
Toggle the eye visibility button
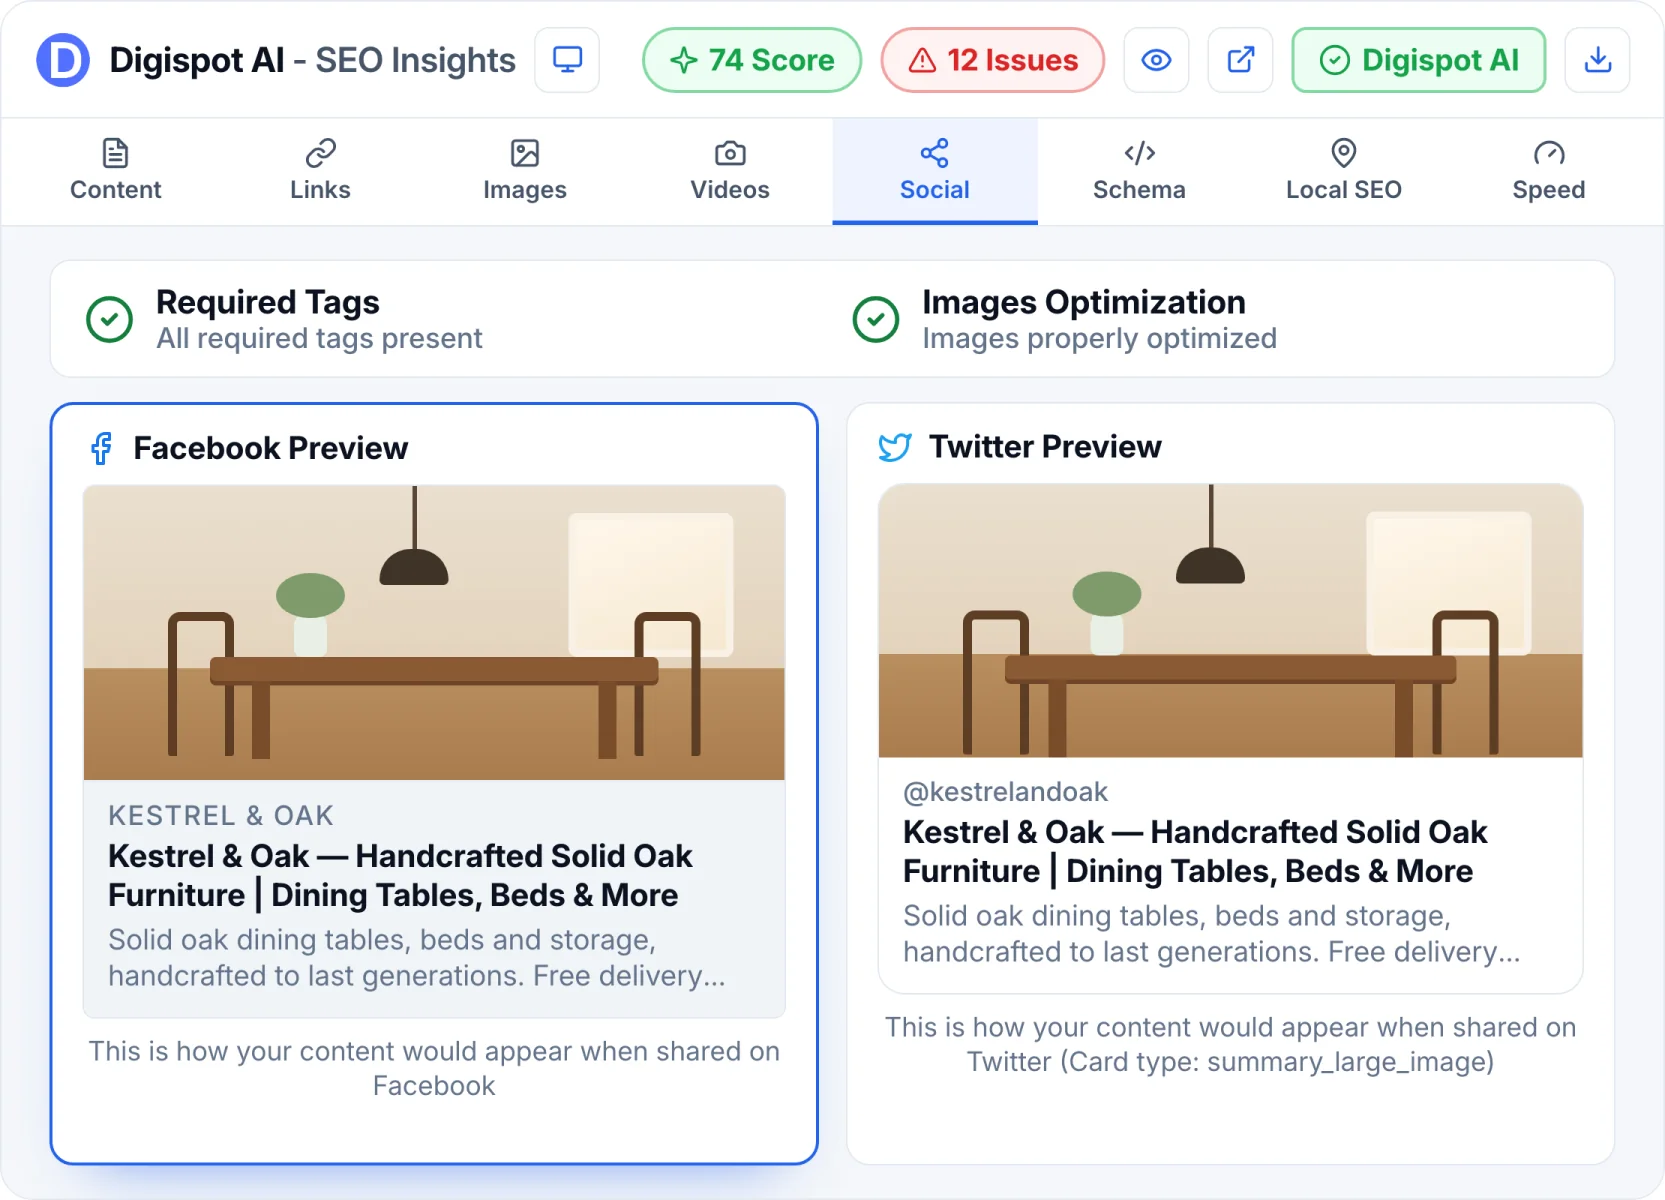click(1156, 60)
